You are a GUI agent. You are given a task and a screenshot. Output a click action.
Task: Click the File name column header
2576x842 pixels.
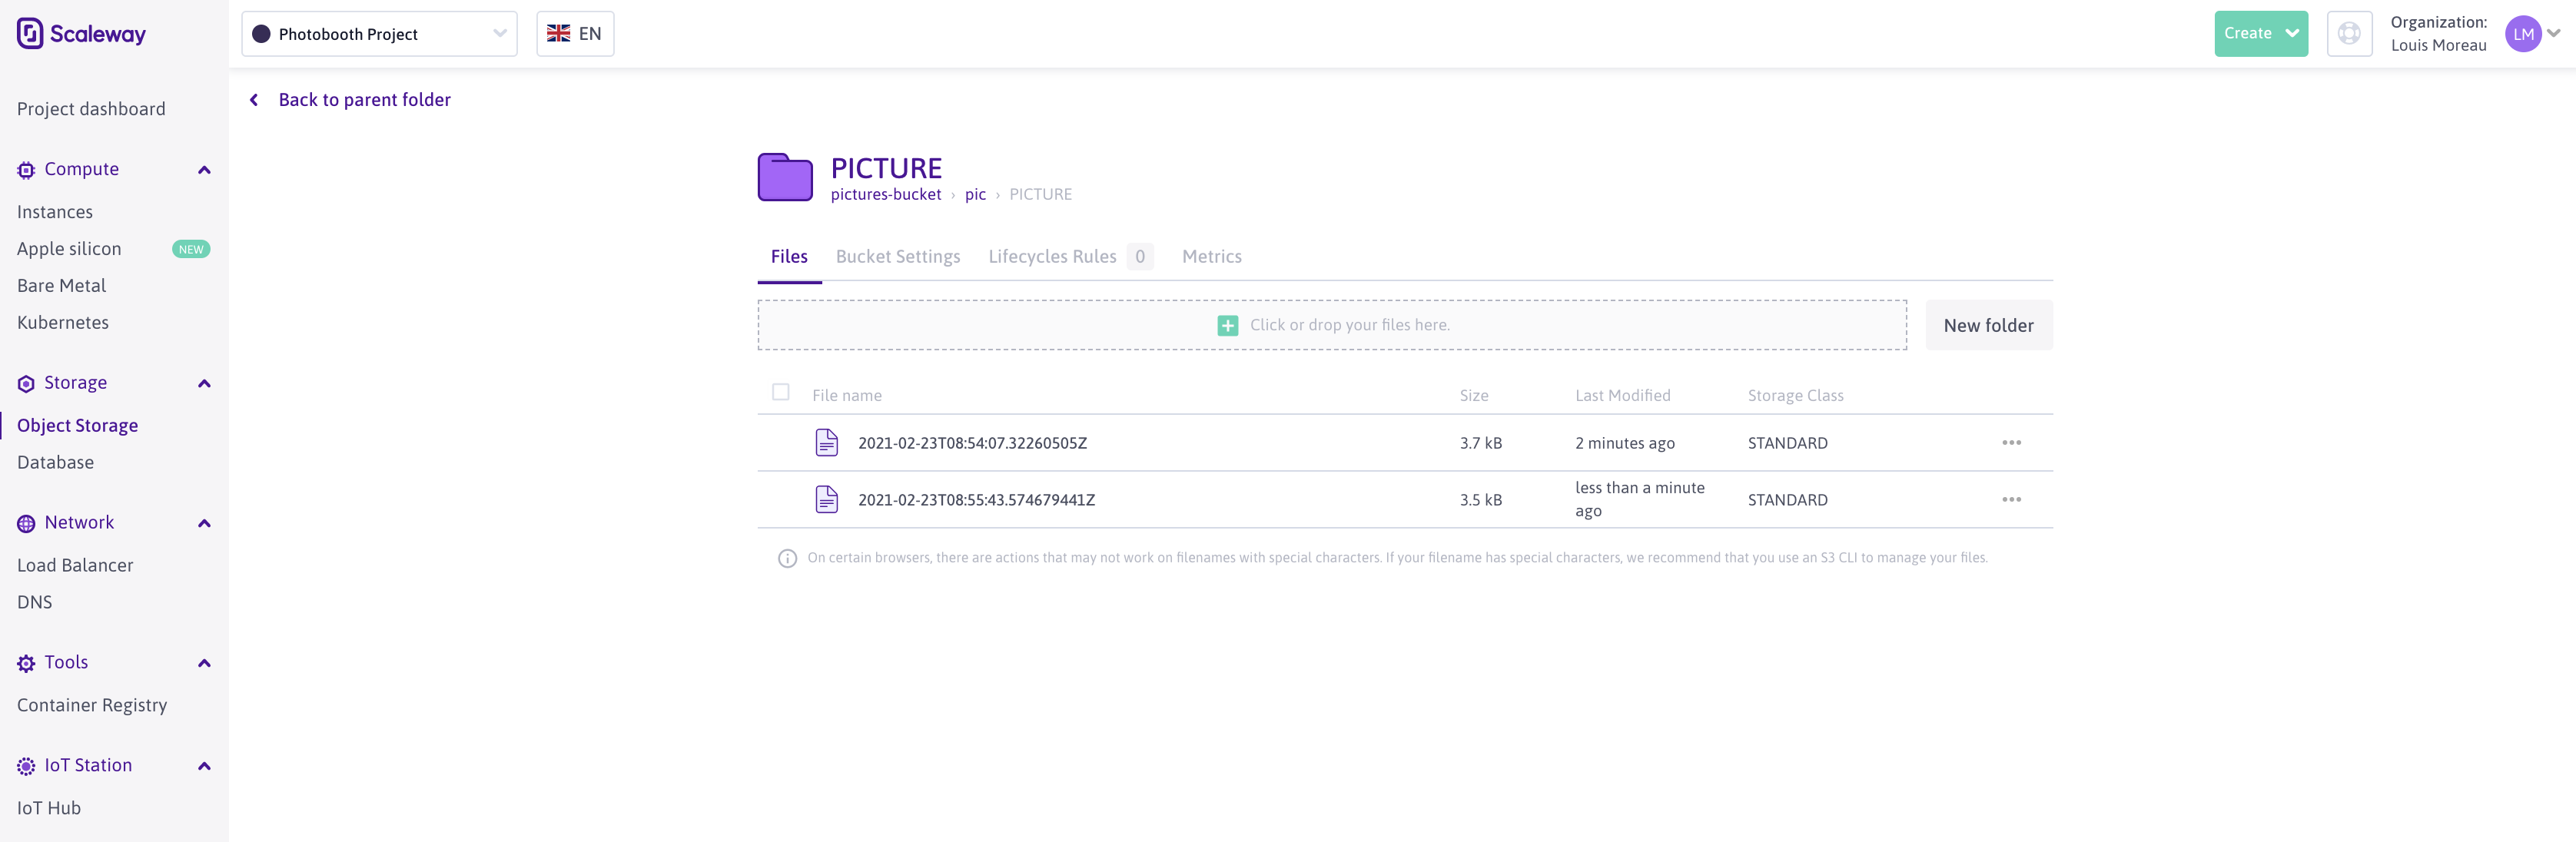coord(846,395)
